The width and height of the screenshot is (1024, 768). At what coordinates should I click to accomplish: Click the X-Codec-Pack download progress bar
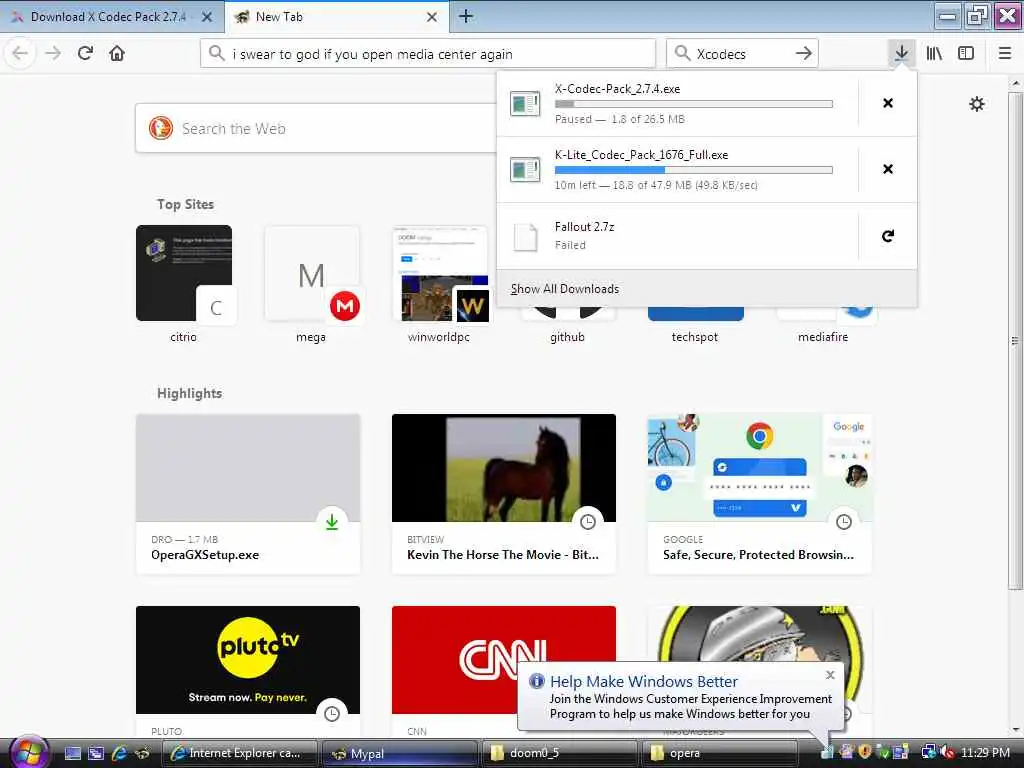pos(694,104)
